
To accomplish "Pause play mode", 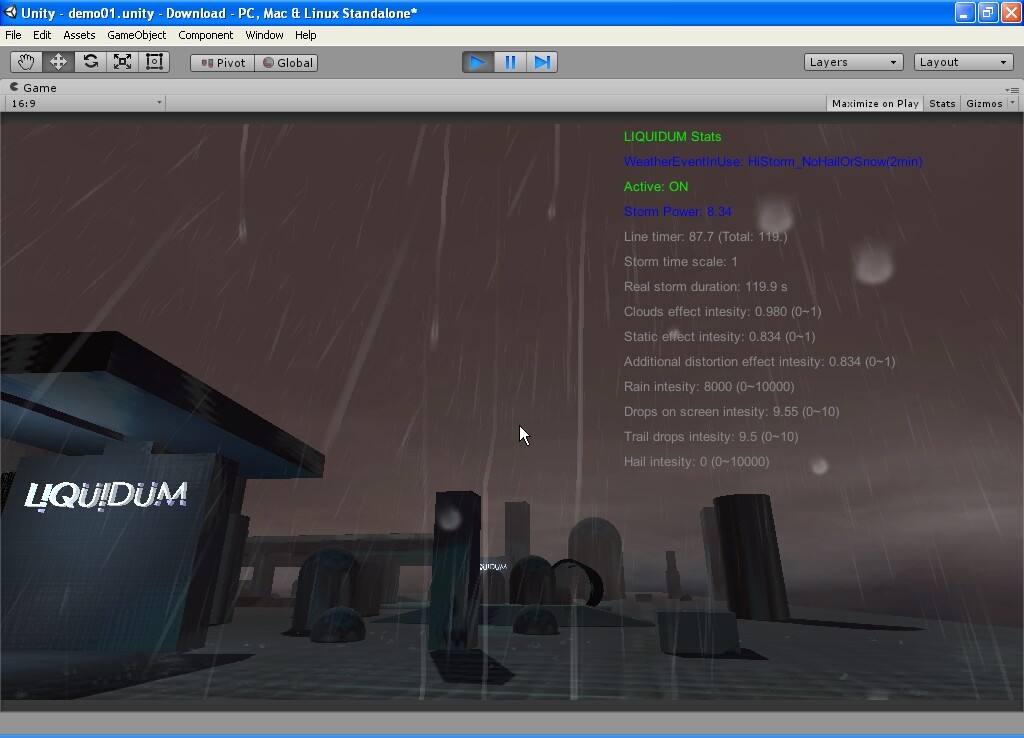I will point(510,61).
